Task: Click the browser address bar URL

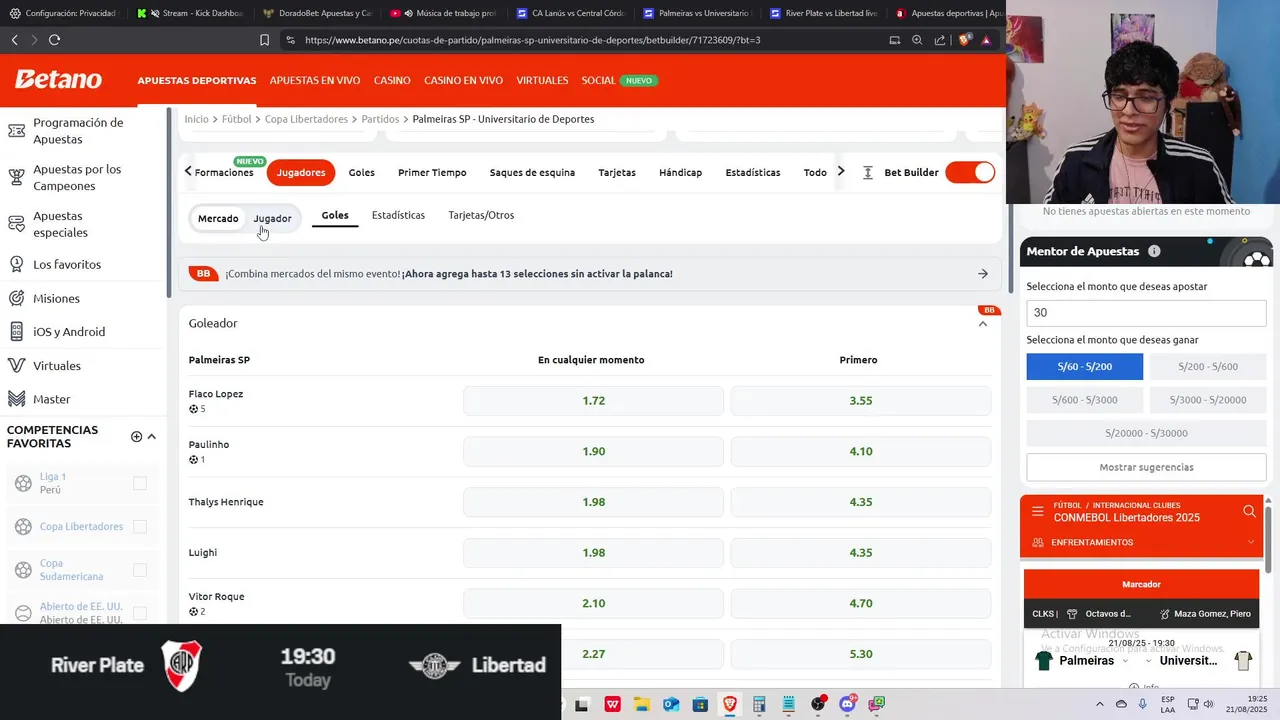Action: pyautogui.click(x=532, y=40)
